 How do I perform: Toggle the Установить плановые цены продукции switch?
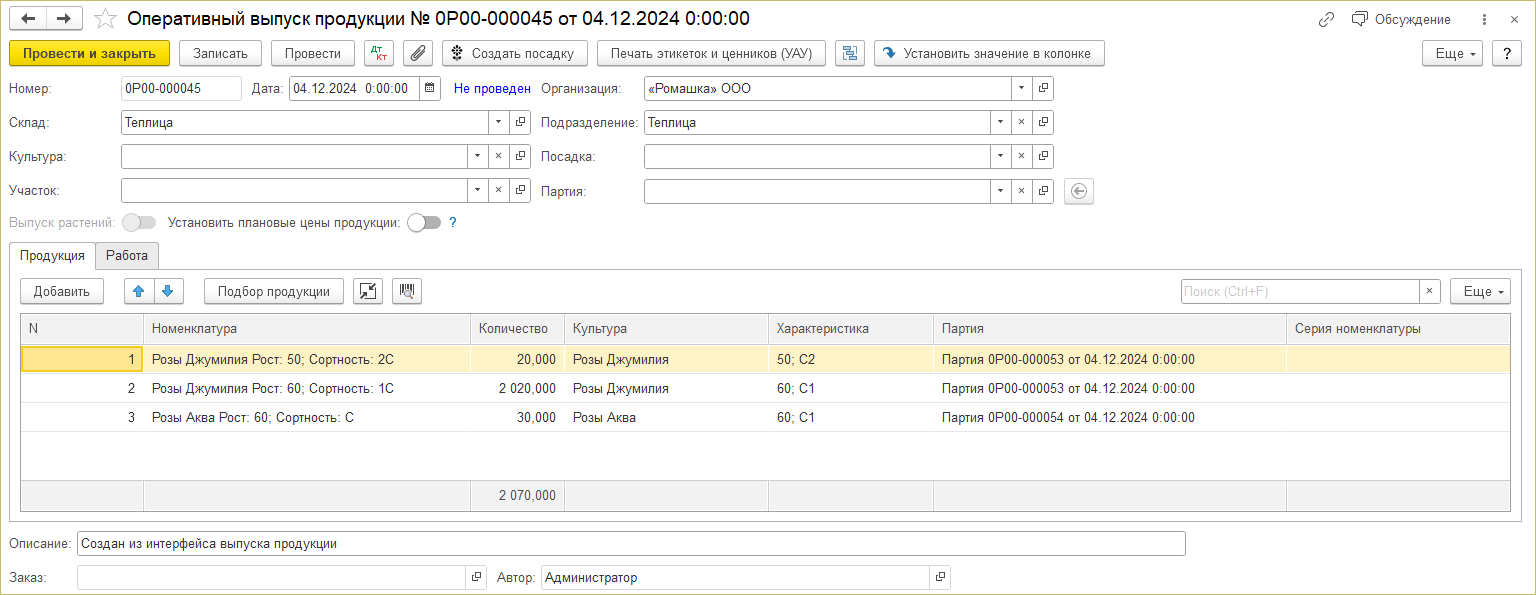click(x=424, y=223)
